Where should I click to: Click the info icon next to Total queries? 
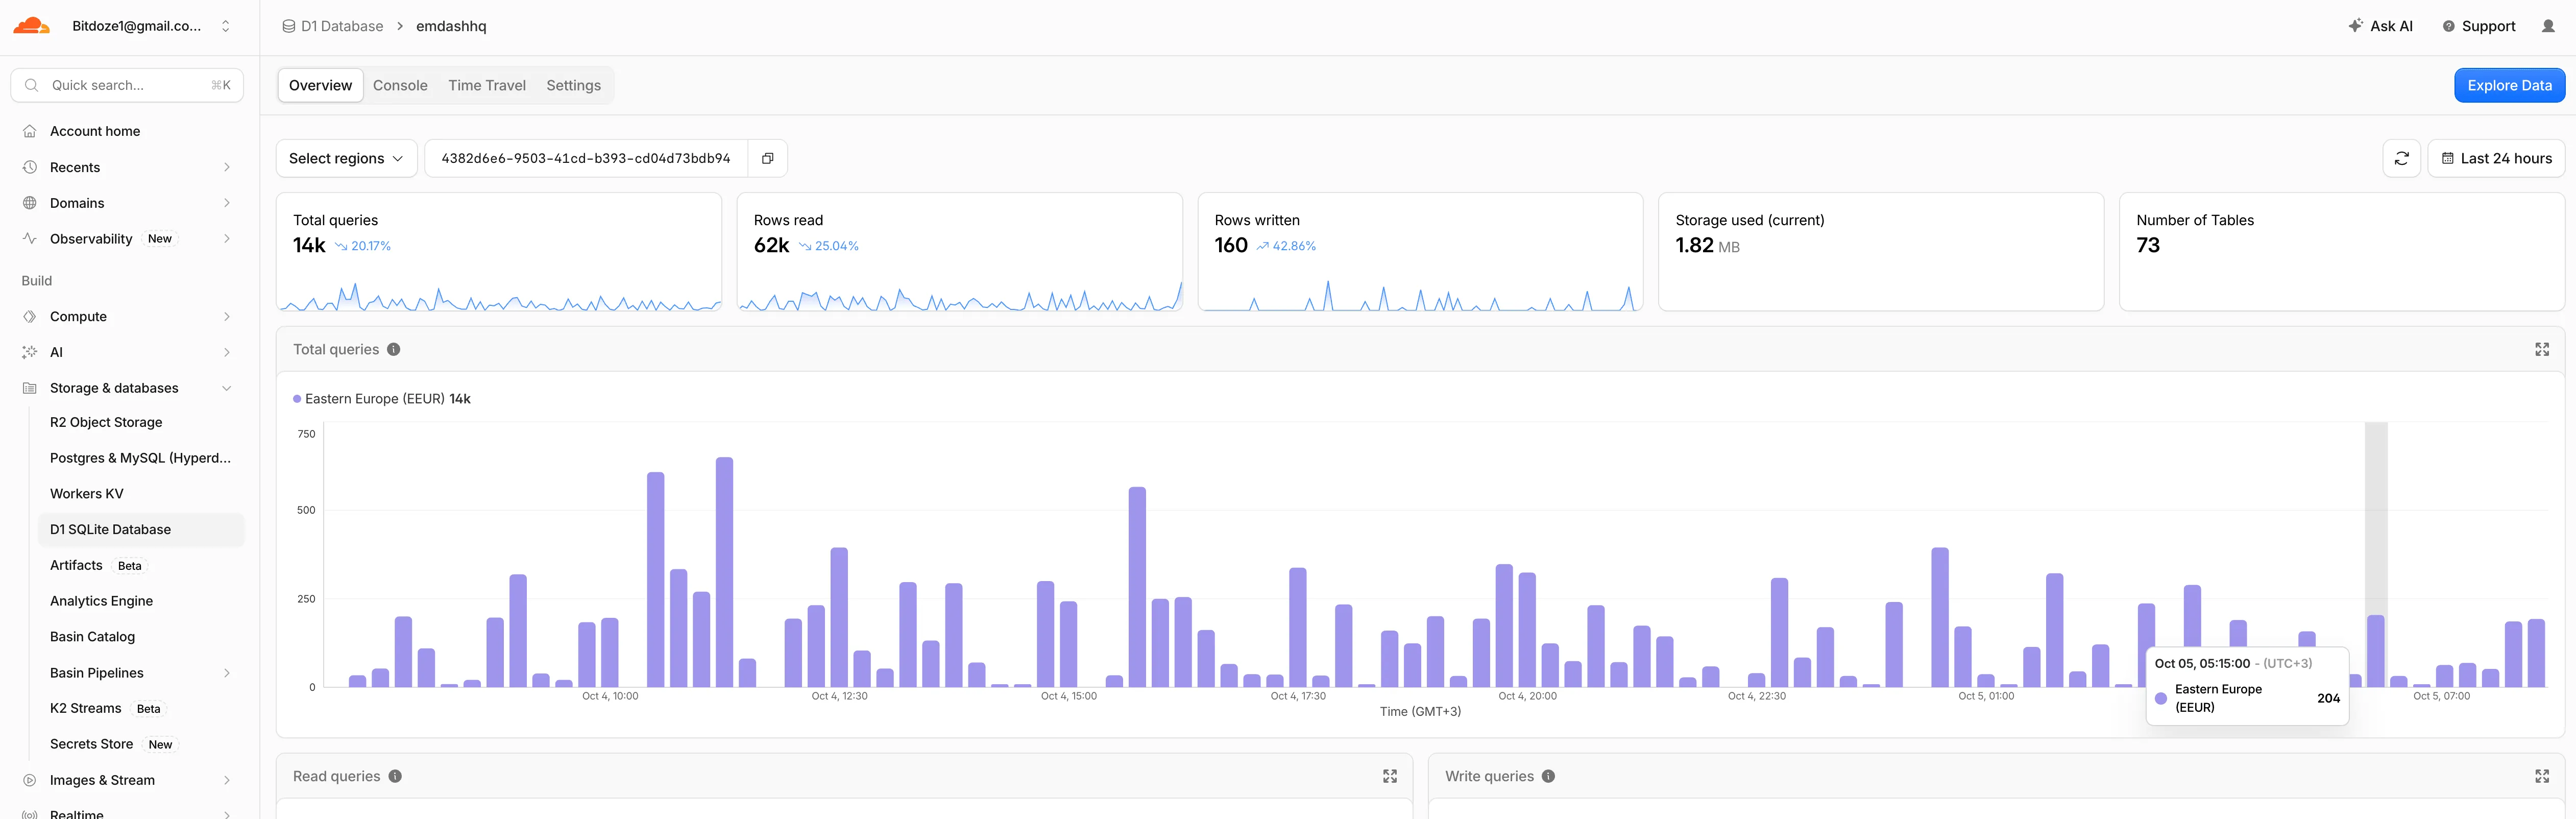click(394, 349)
